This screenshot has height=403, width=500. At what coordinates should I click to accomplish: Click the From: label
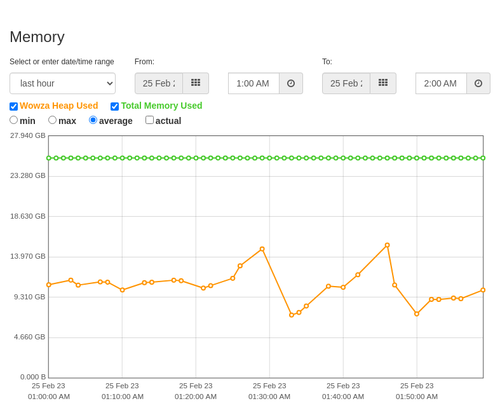(x=144, y=62)
